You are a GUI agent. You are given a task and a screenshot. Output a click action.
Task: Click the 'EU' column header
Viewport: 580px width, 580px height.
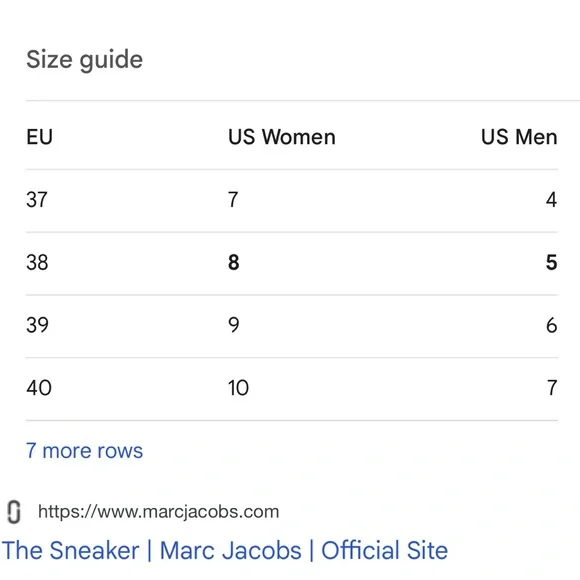pos(40,137)
